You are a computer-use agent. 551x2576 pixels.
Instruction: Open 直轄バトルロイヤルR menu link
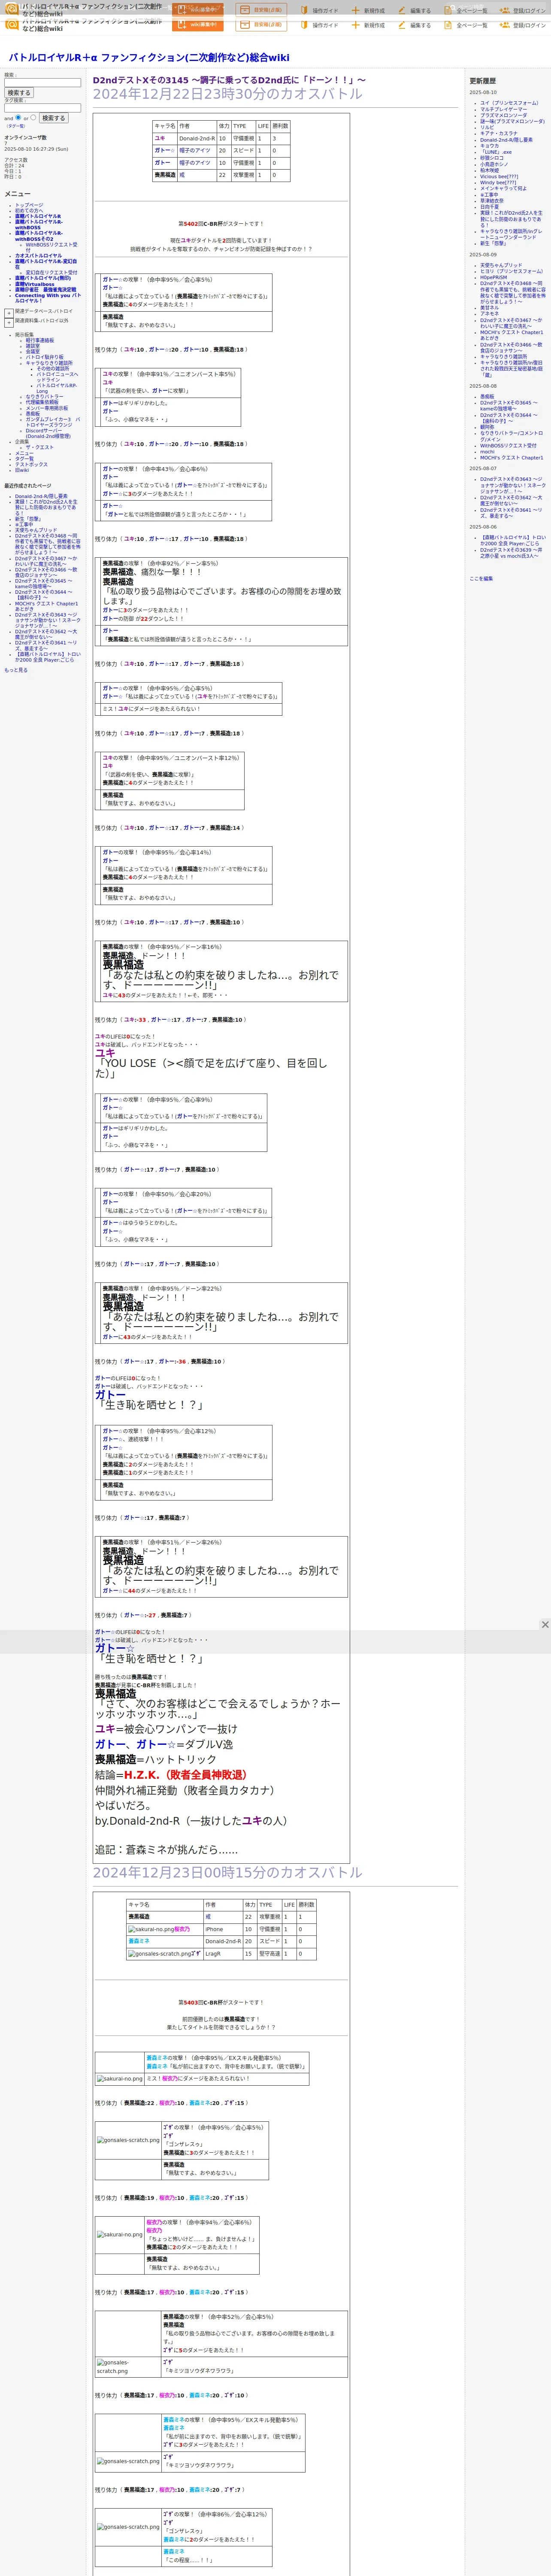coord(38,216)
